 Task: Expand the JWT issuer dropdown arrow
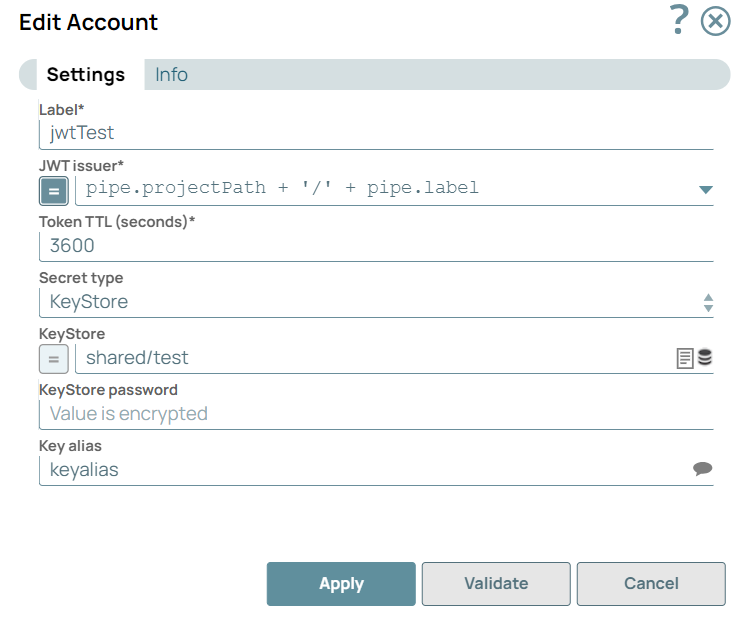click(x=705, y=189)
